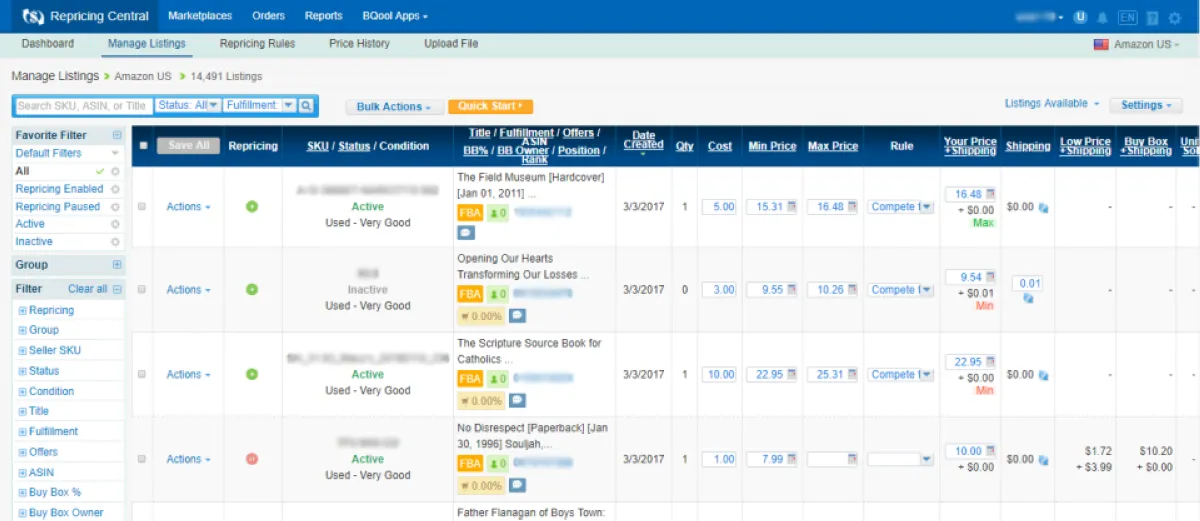1200x521 pixels.
Task: Open the Reports menu
Action: (324, 16)
